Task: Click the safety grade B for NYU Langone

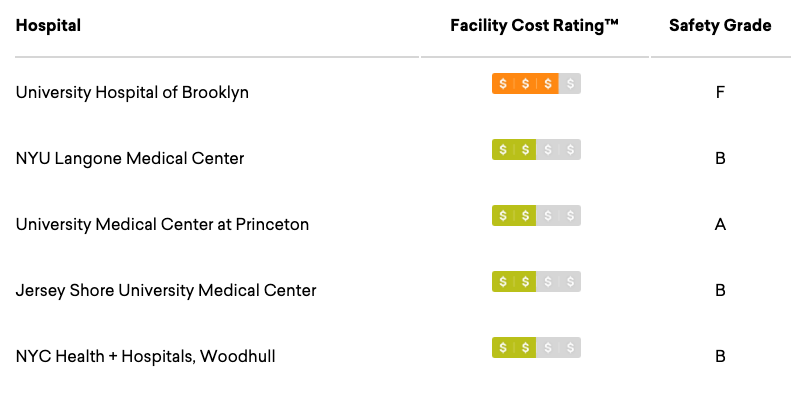Action: click(x=720, y=158)
